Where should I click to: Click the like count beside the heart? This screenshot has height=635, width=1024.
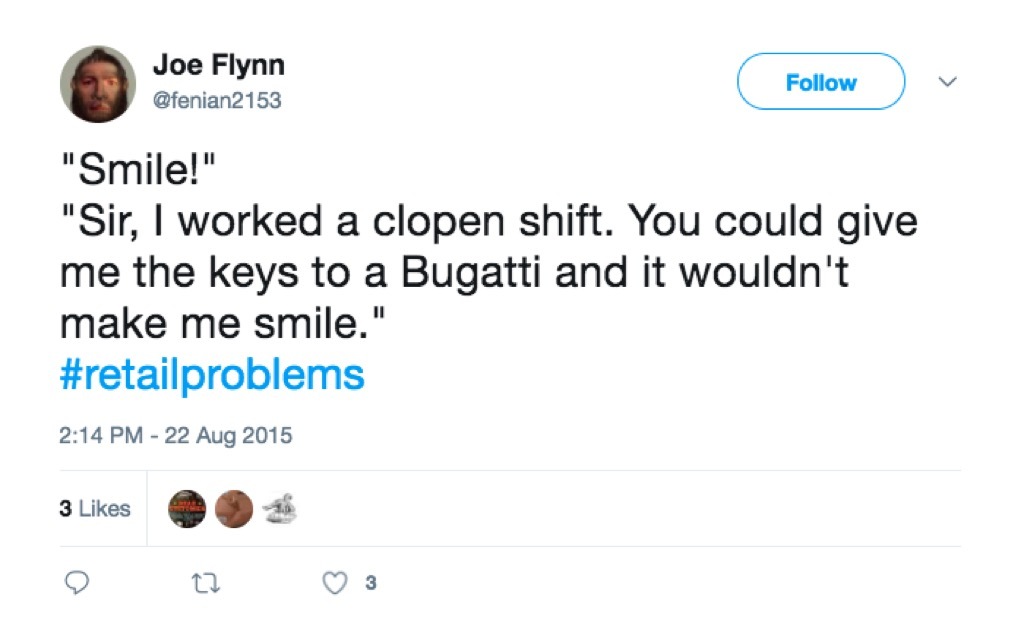370,583
